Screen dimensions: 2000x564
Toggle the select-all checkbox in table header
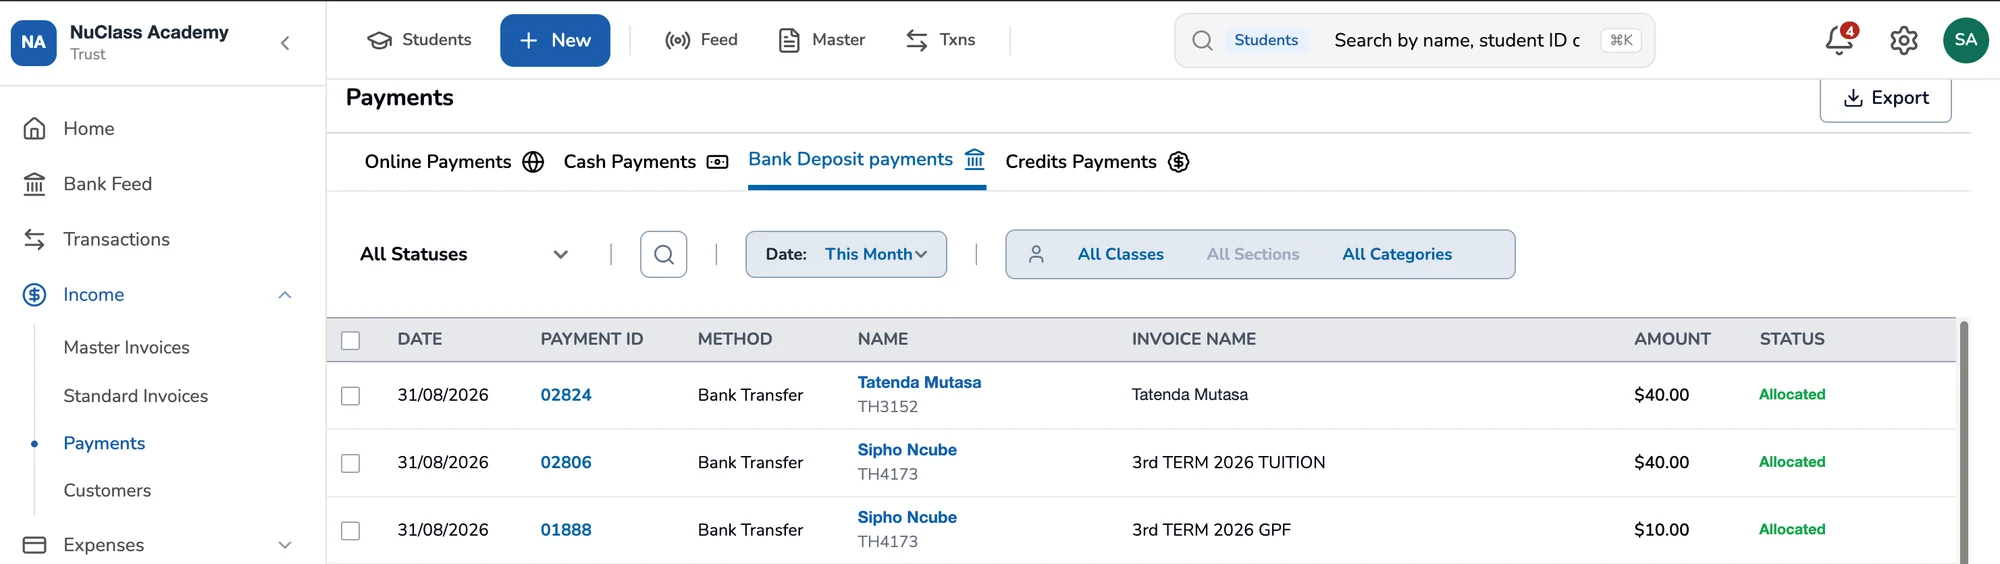tap(350, 340)
